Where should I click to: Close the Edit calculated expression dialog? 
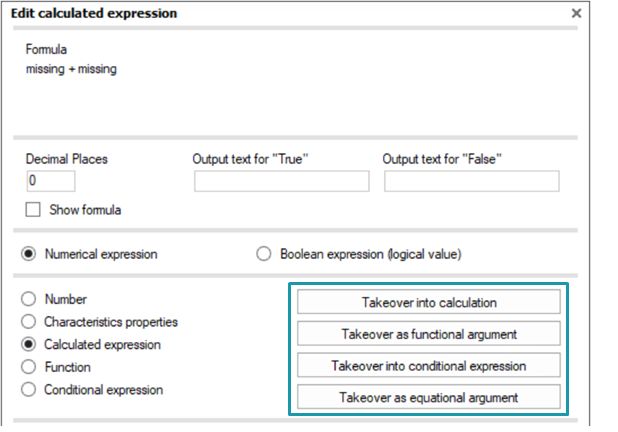576,13
